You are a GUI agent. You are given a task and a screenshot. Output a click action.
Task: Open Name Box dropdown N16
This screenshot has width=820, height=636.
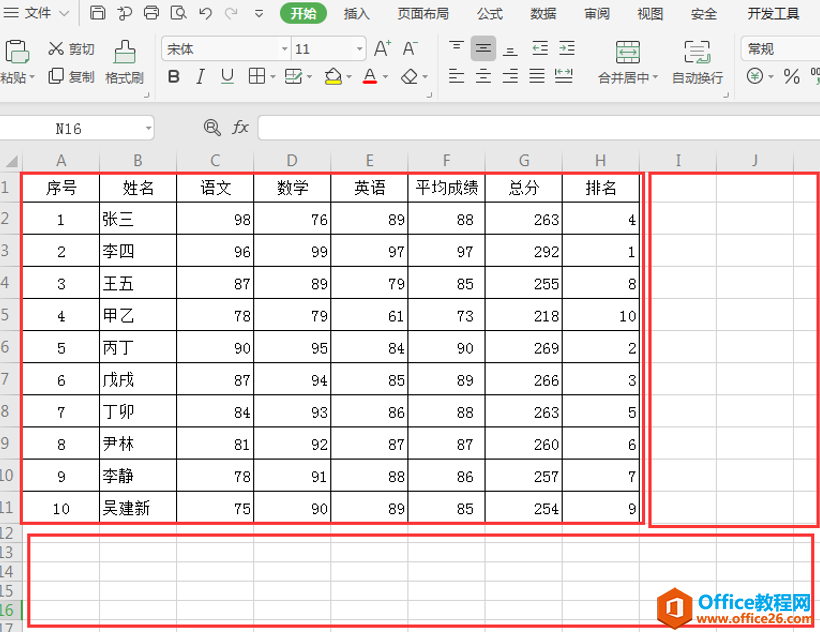point(149,128)
